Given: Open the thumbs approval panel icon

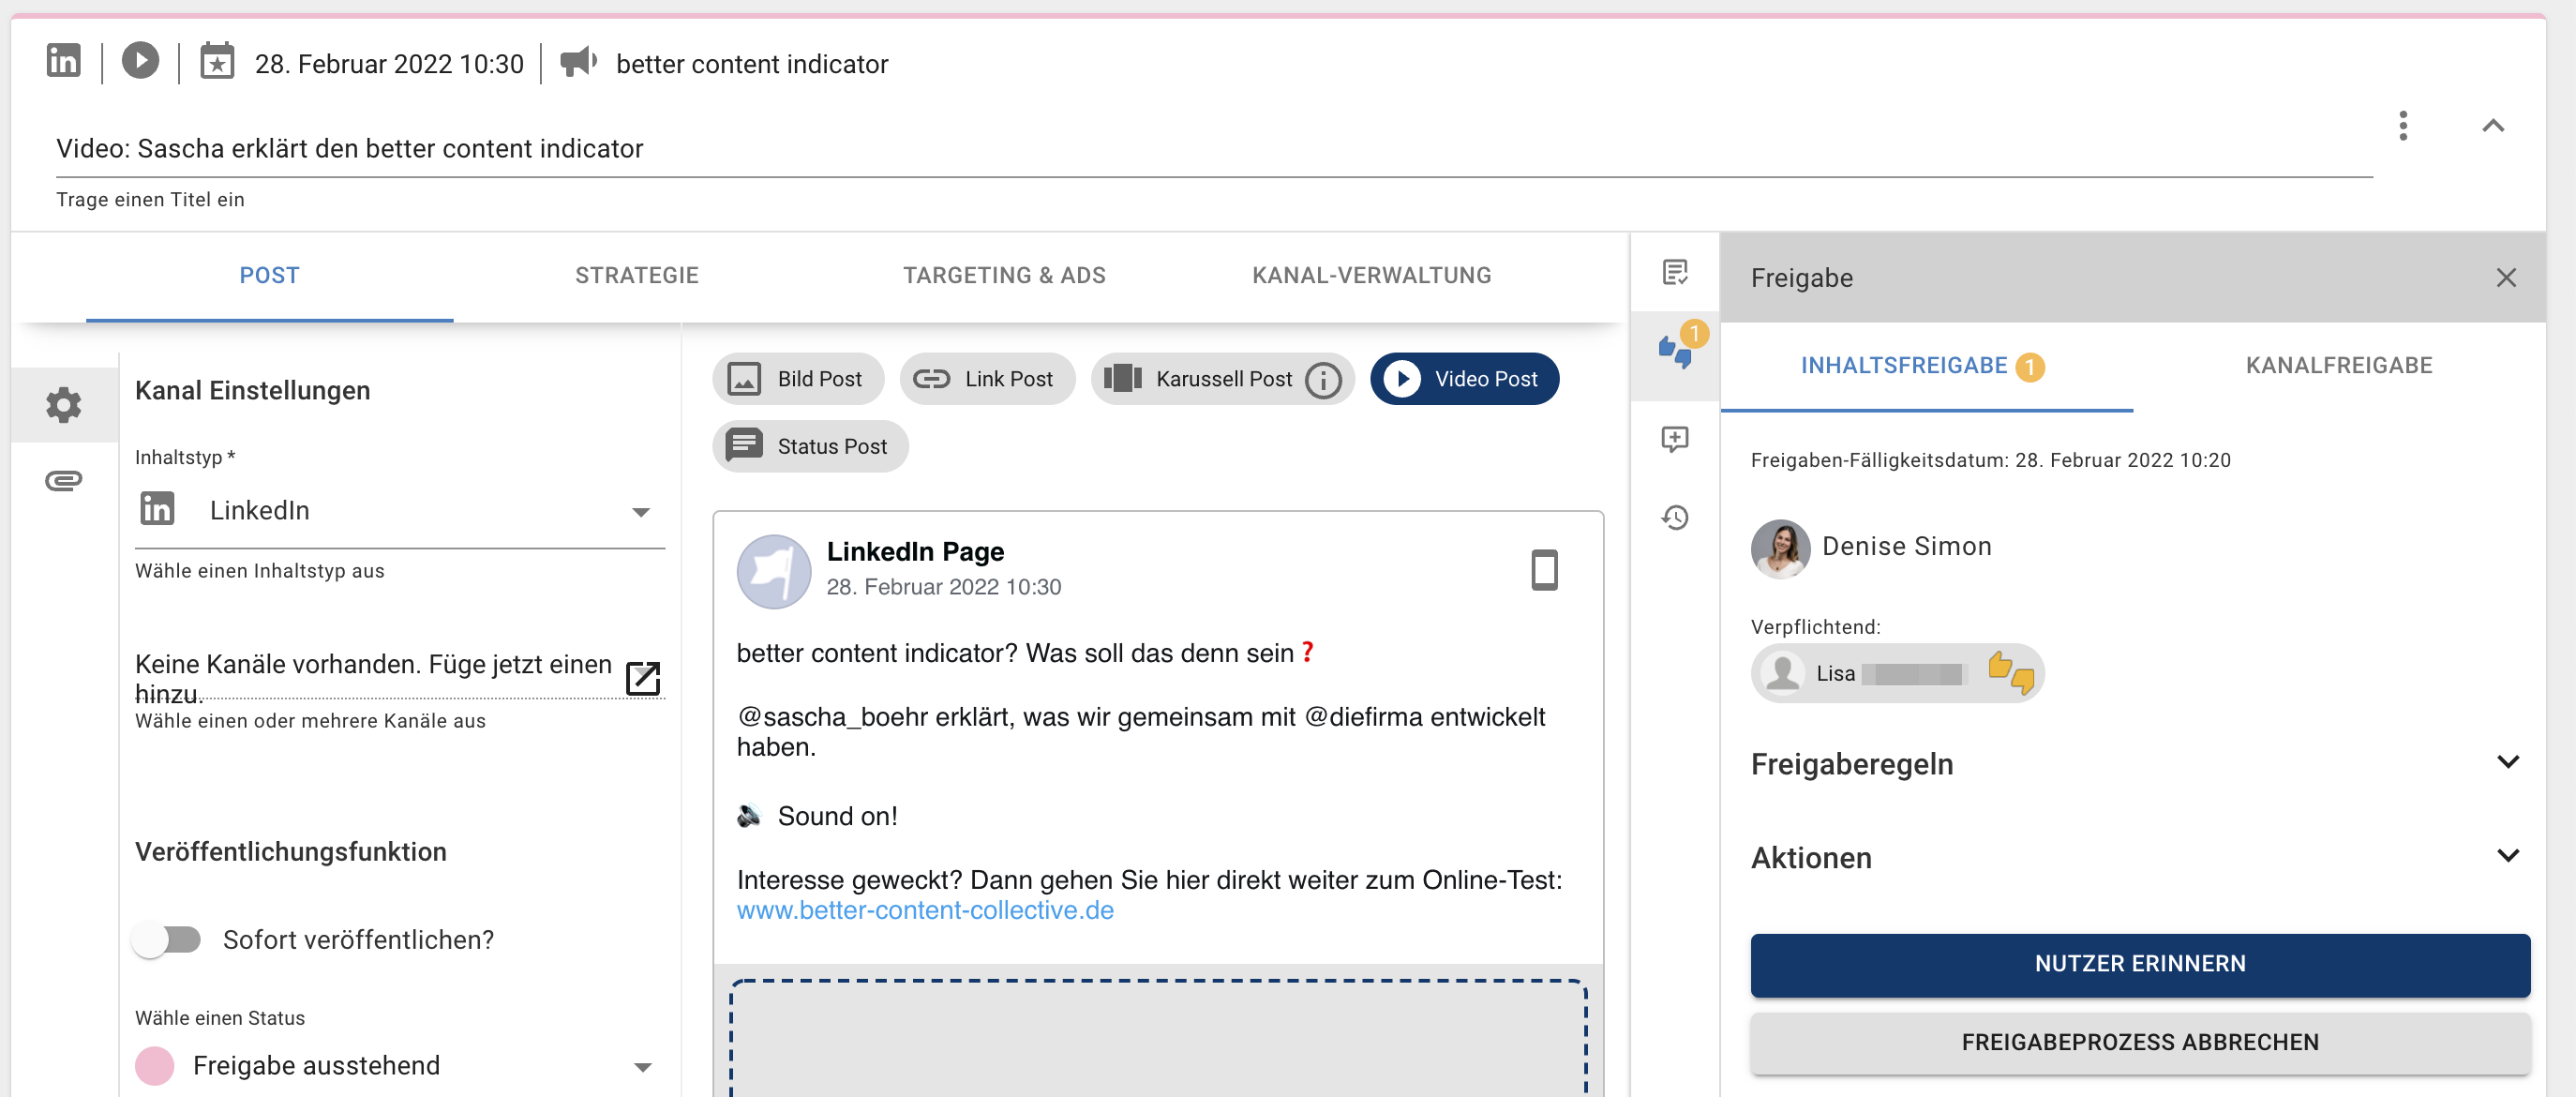Looking at the screenshot, I should 1675,352.
